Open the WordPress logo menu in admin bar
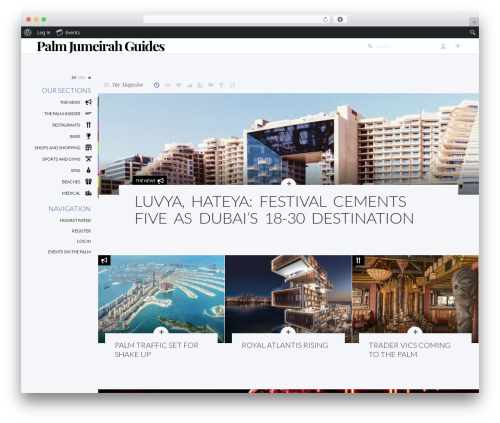This screenshot has height=423, width=500. coord(28,32)
